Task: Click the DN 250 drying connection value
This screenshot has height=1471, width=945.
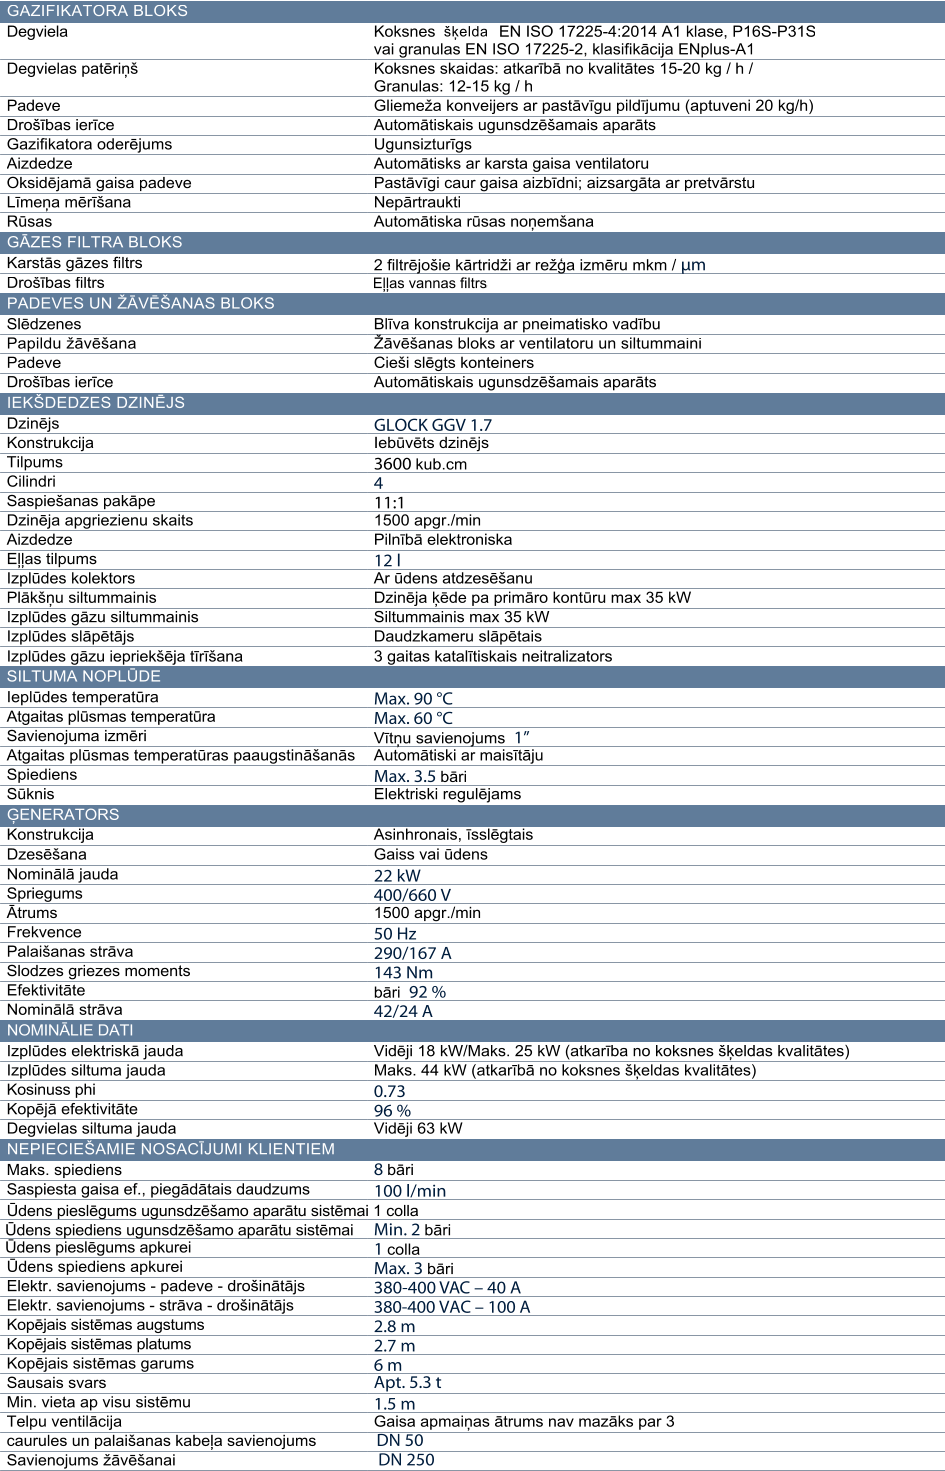Action: (406, 1460)
